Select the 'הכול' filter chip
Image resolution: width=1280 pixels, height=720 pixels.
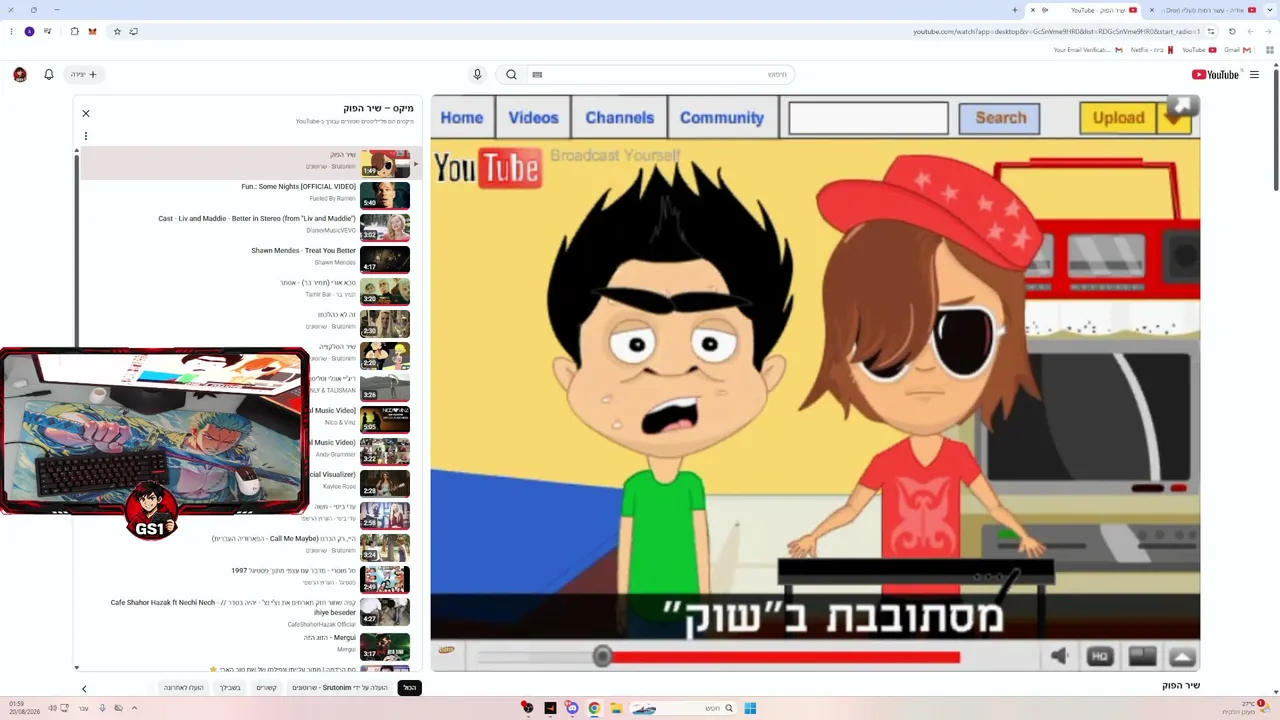pos(410,688)
